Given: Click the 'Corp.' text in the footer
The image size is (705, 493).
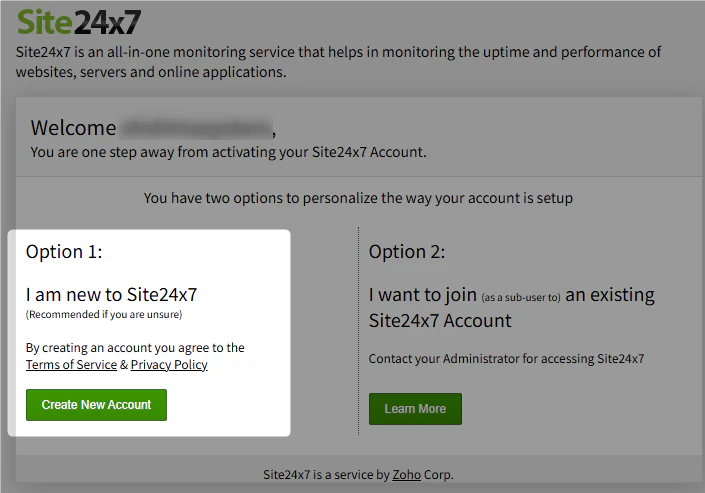Looking at the screenshot, I should [x=439, y=475].
